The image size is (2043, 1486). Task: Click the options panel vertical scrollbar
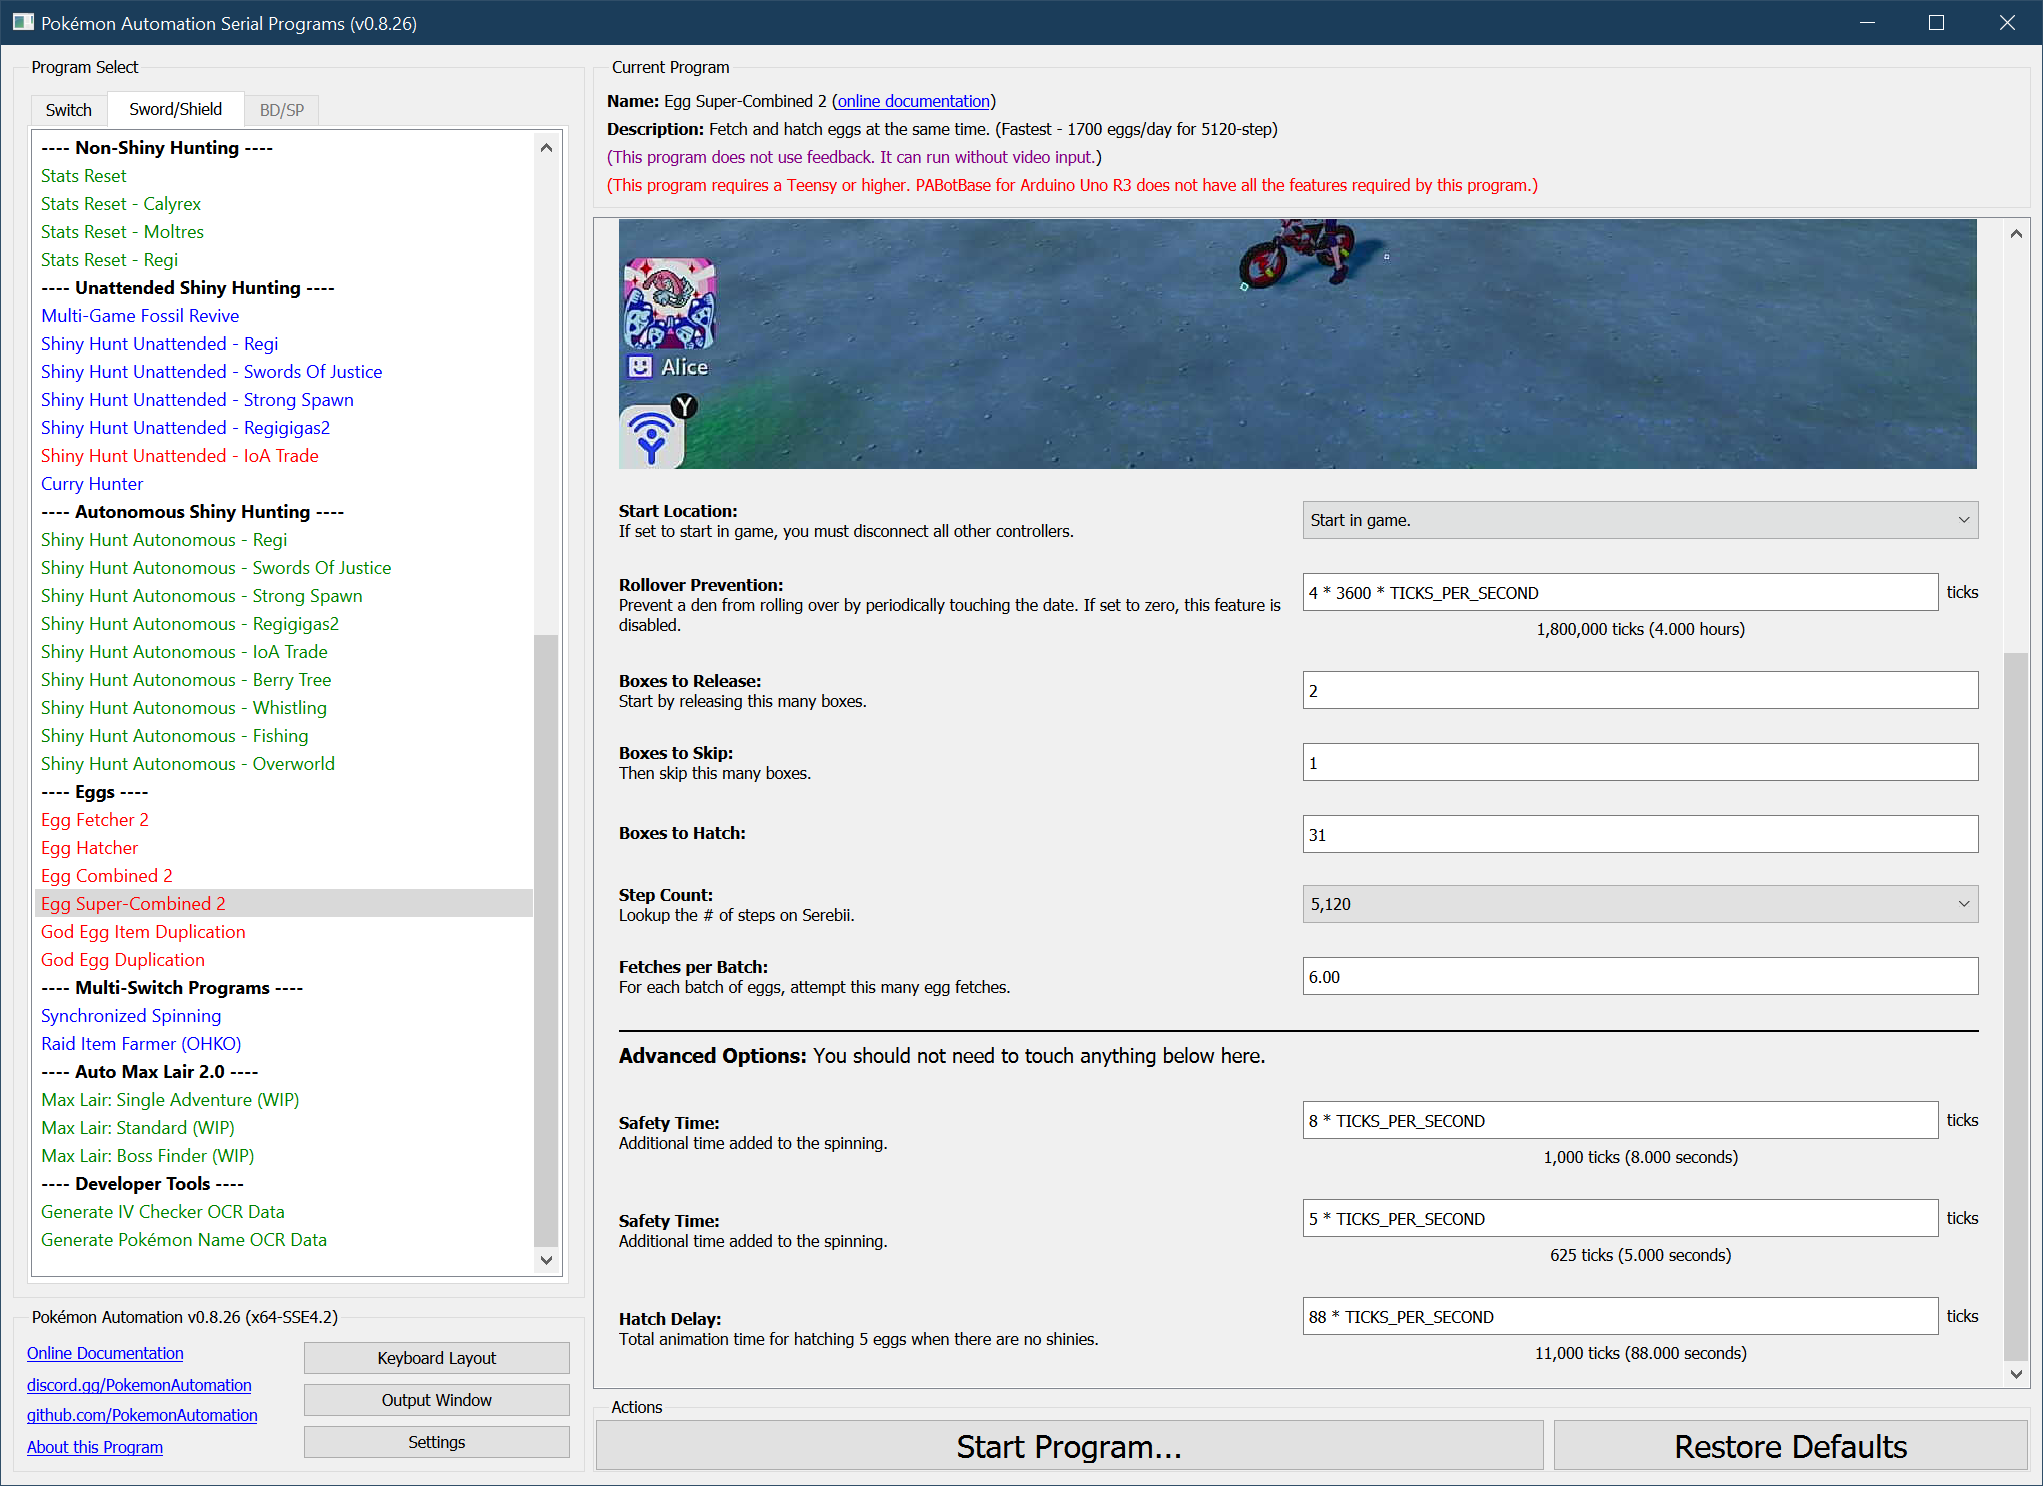pyautogui.click(x=2016, y=1000)
